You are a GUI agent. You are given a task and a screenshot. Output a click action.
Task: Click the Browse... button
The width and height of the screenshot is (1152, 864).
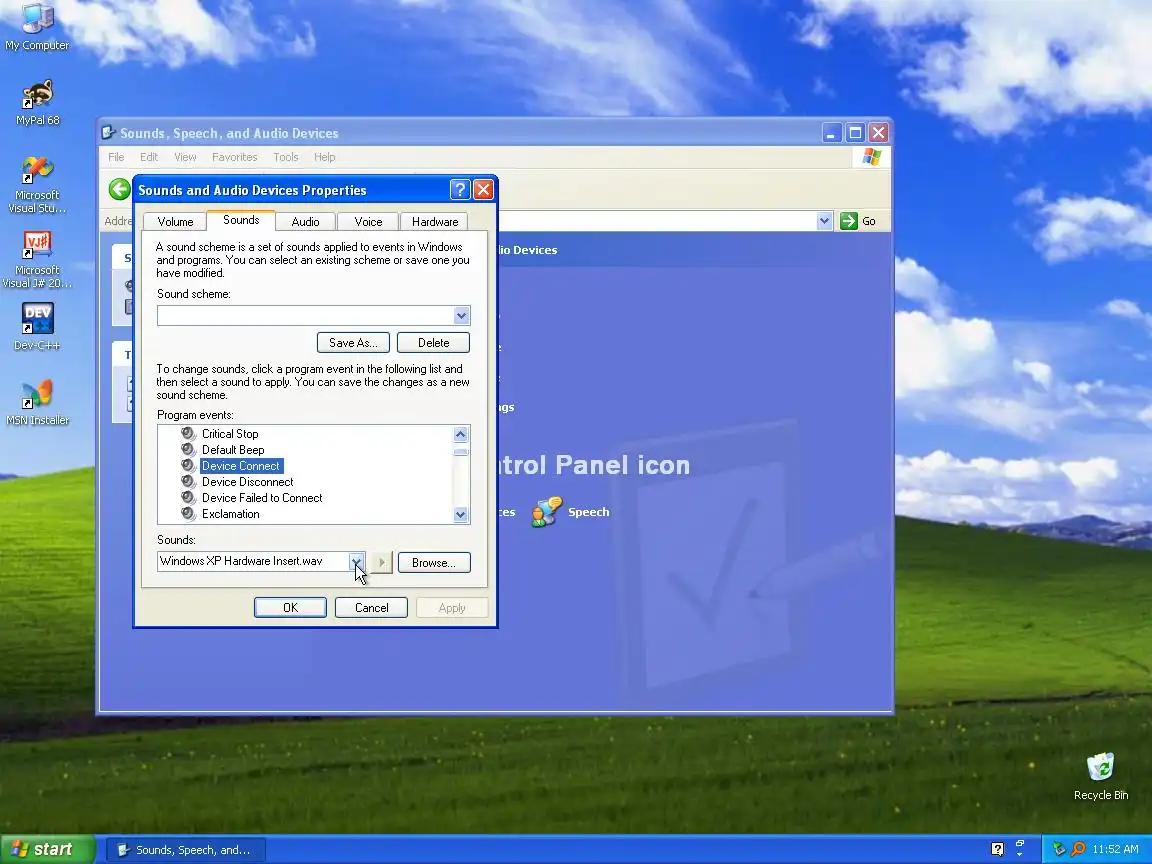coord(434,563)
